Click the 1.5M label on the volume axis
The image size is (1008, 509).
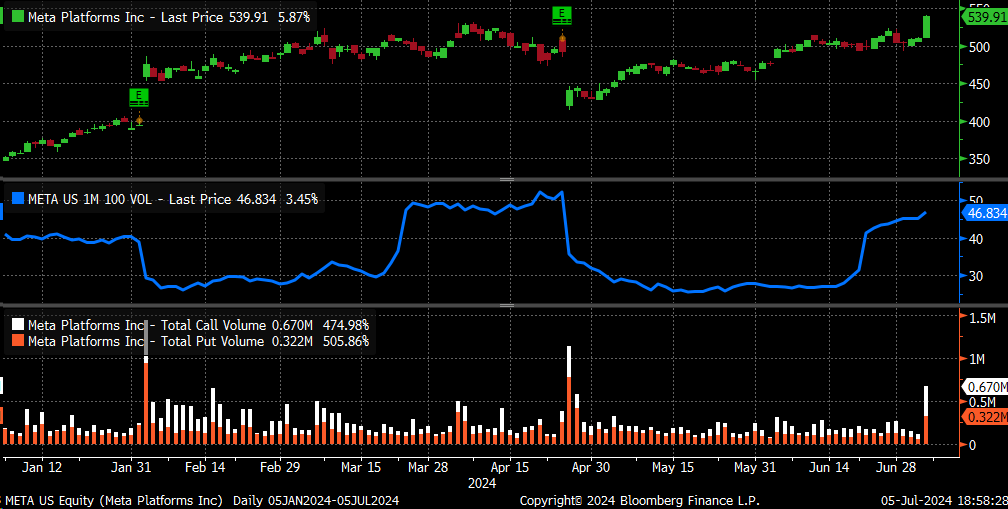point(984,319)
